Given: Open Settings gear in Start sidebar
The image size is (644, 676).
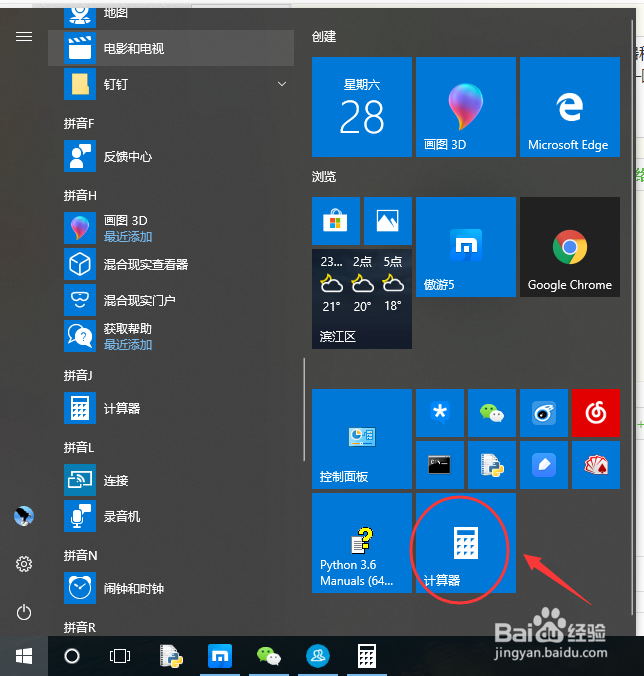Looking at the screenshot, I should tap(24, 564).
